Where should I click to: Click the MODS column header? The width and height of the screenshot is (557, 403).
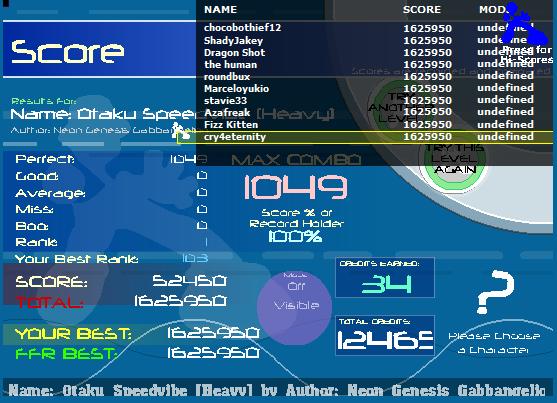(494, 10)
